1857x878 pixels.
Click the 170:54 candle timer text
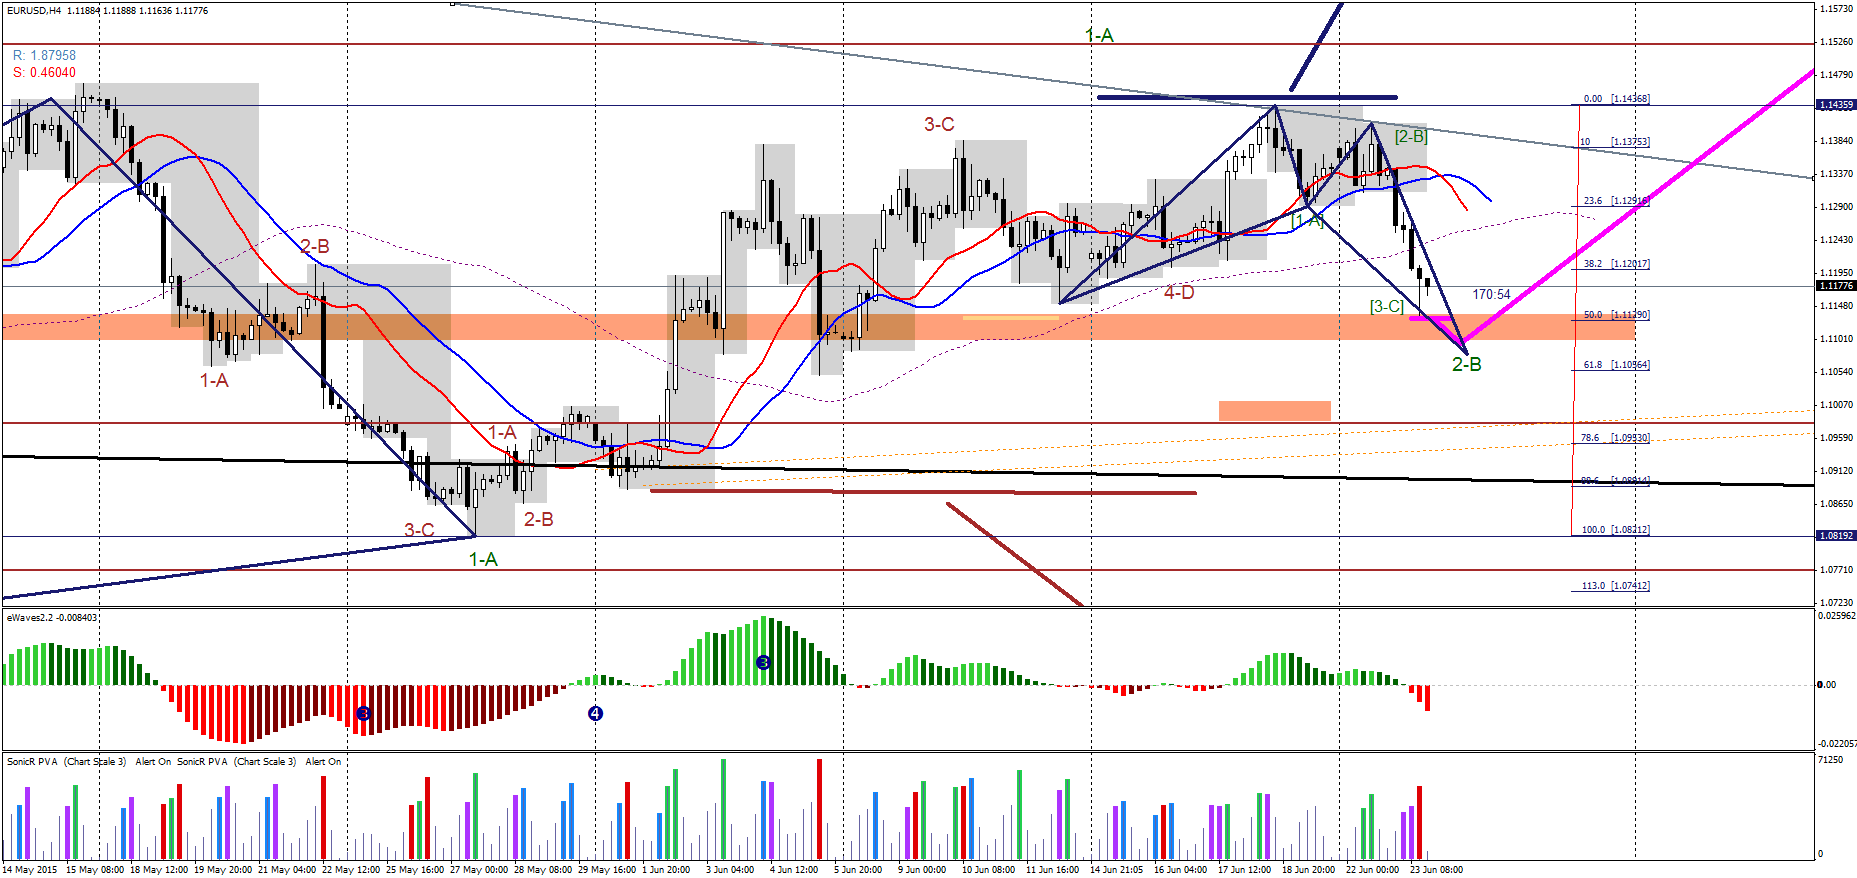pos(1491,294)
